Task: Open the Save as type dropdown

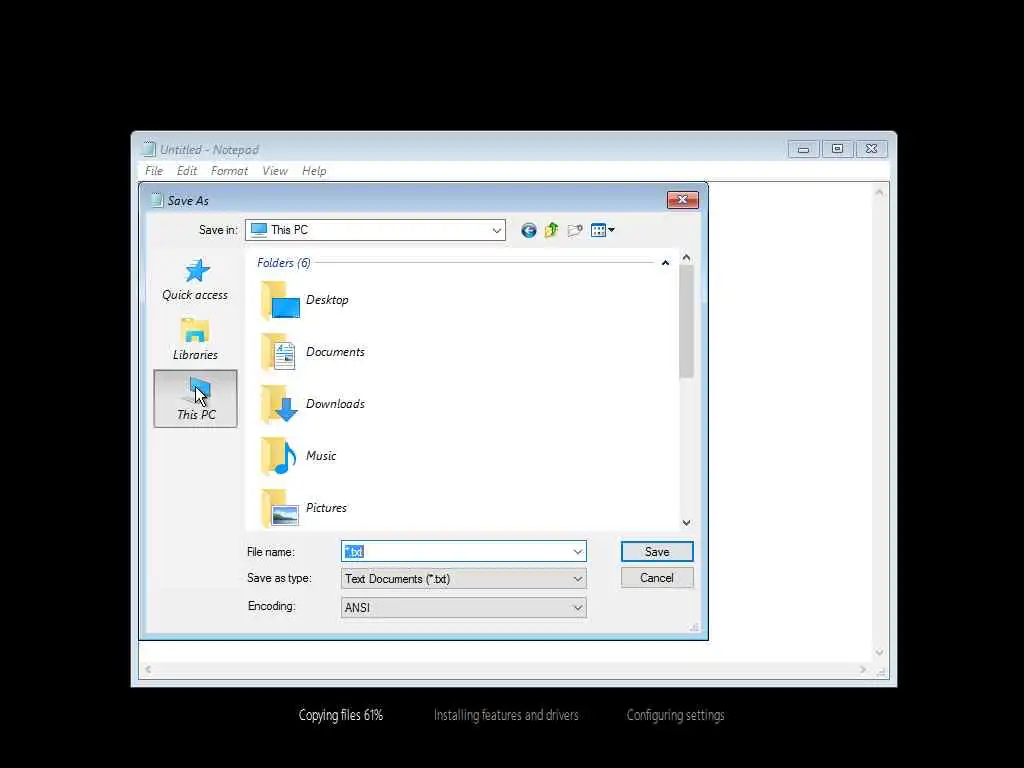Action: 464,579
